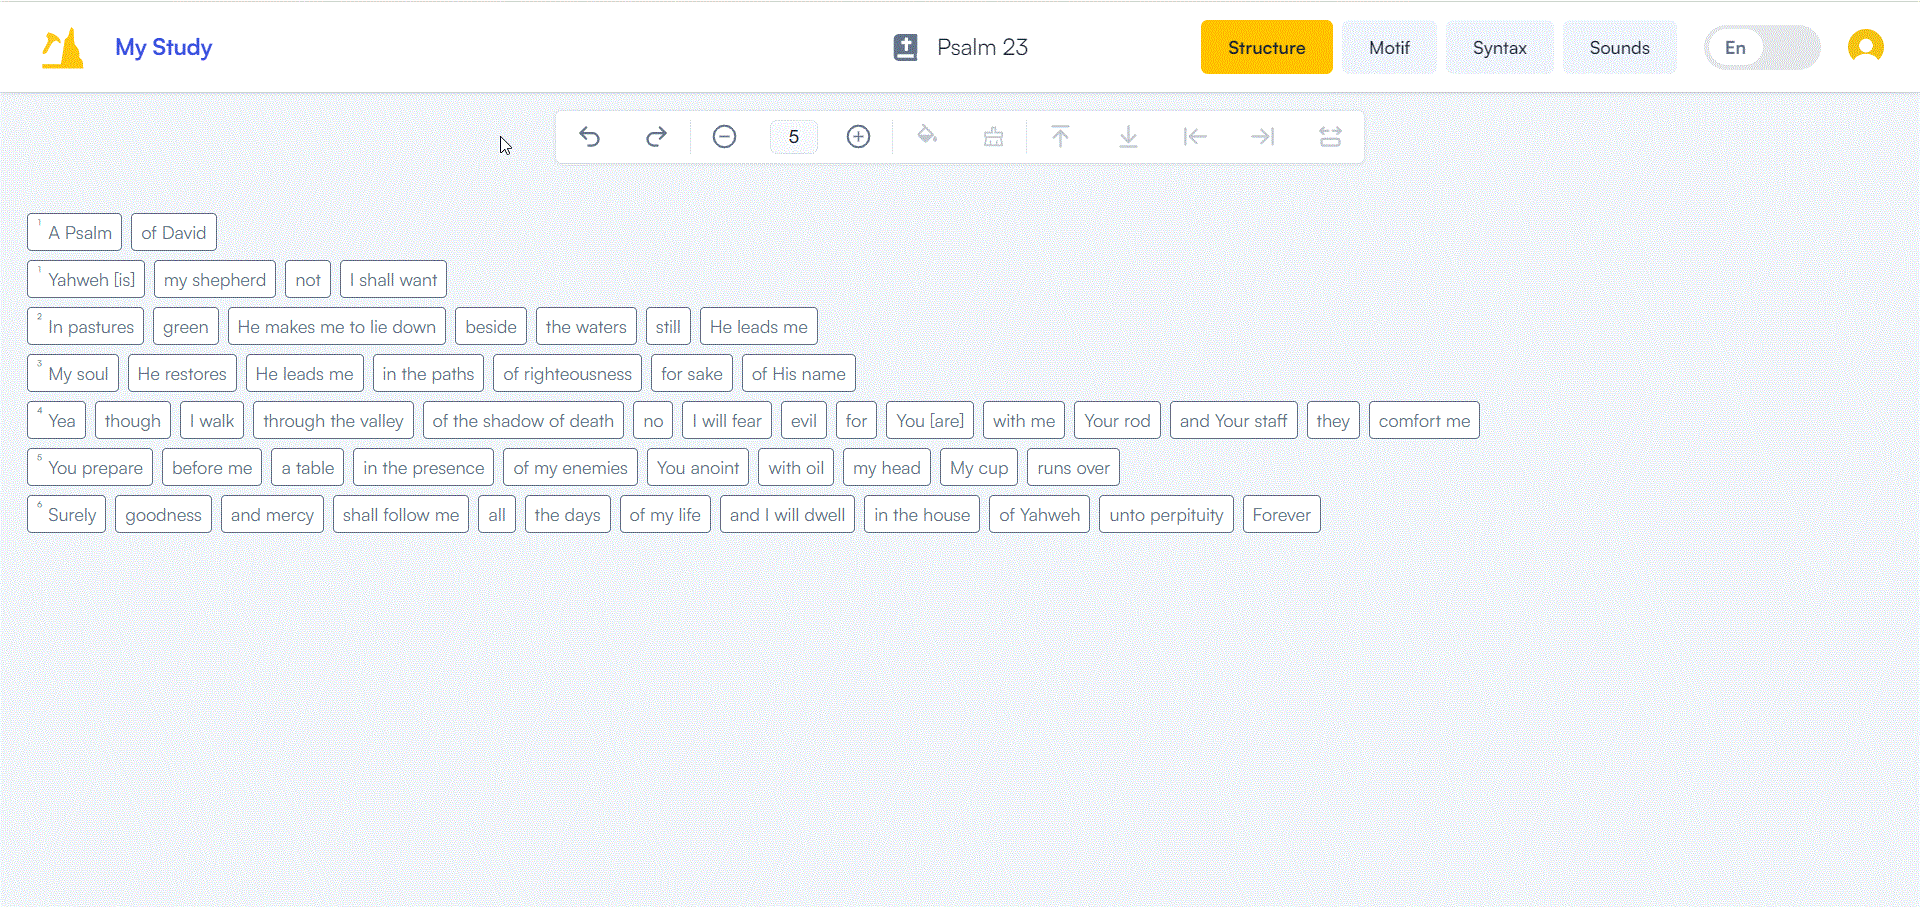Click the redo arrow icon
The image size is (1920, 907).
click(x=656, y=137)
